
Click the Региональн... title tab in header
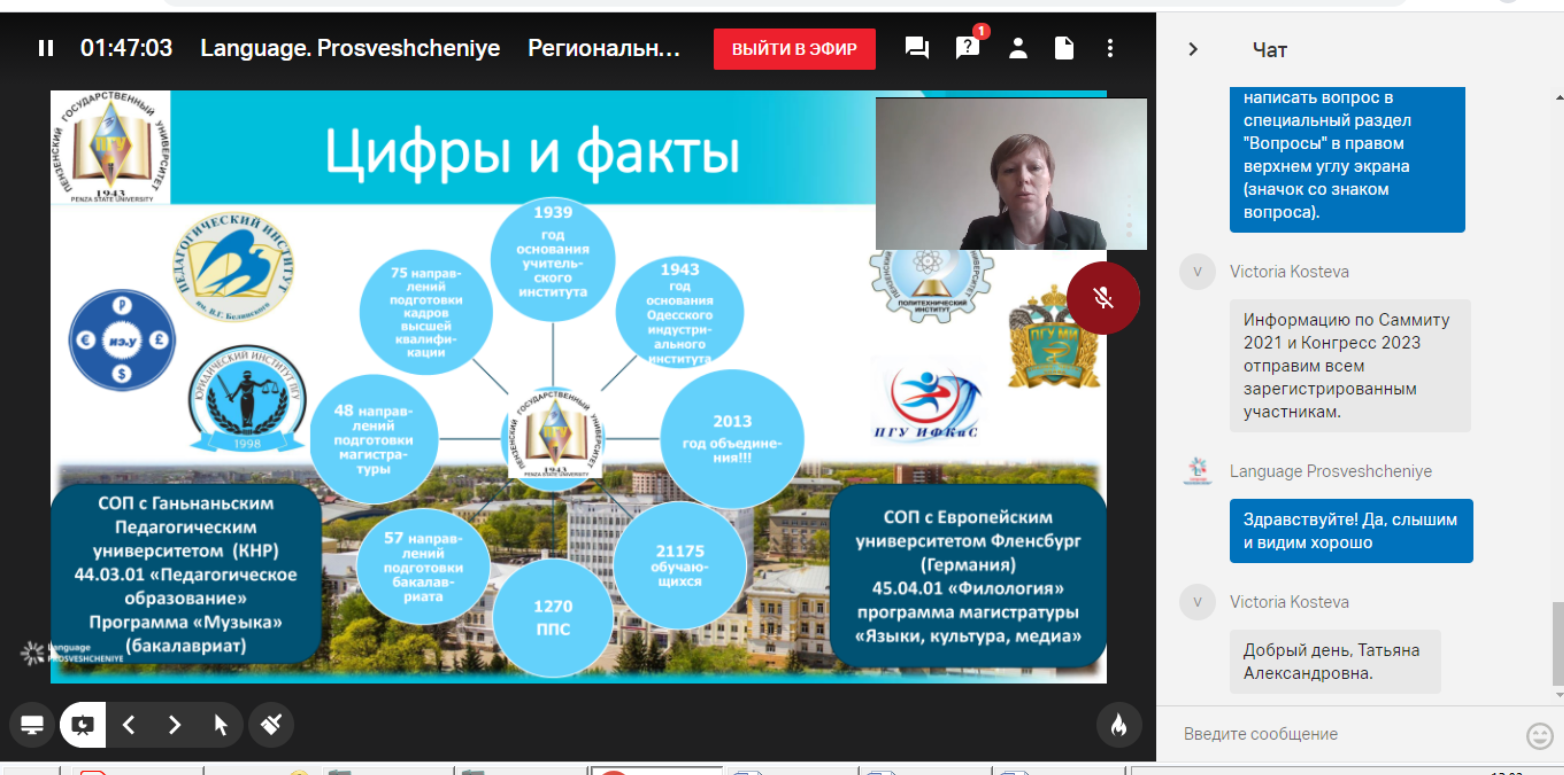604,48
